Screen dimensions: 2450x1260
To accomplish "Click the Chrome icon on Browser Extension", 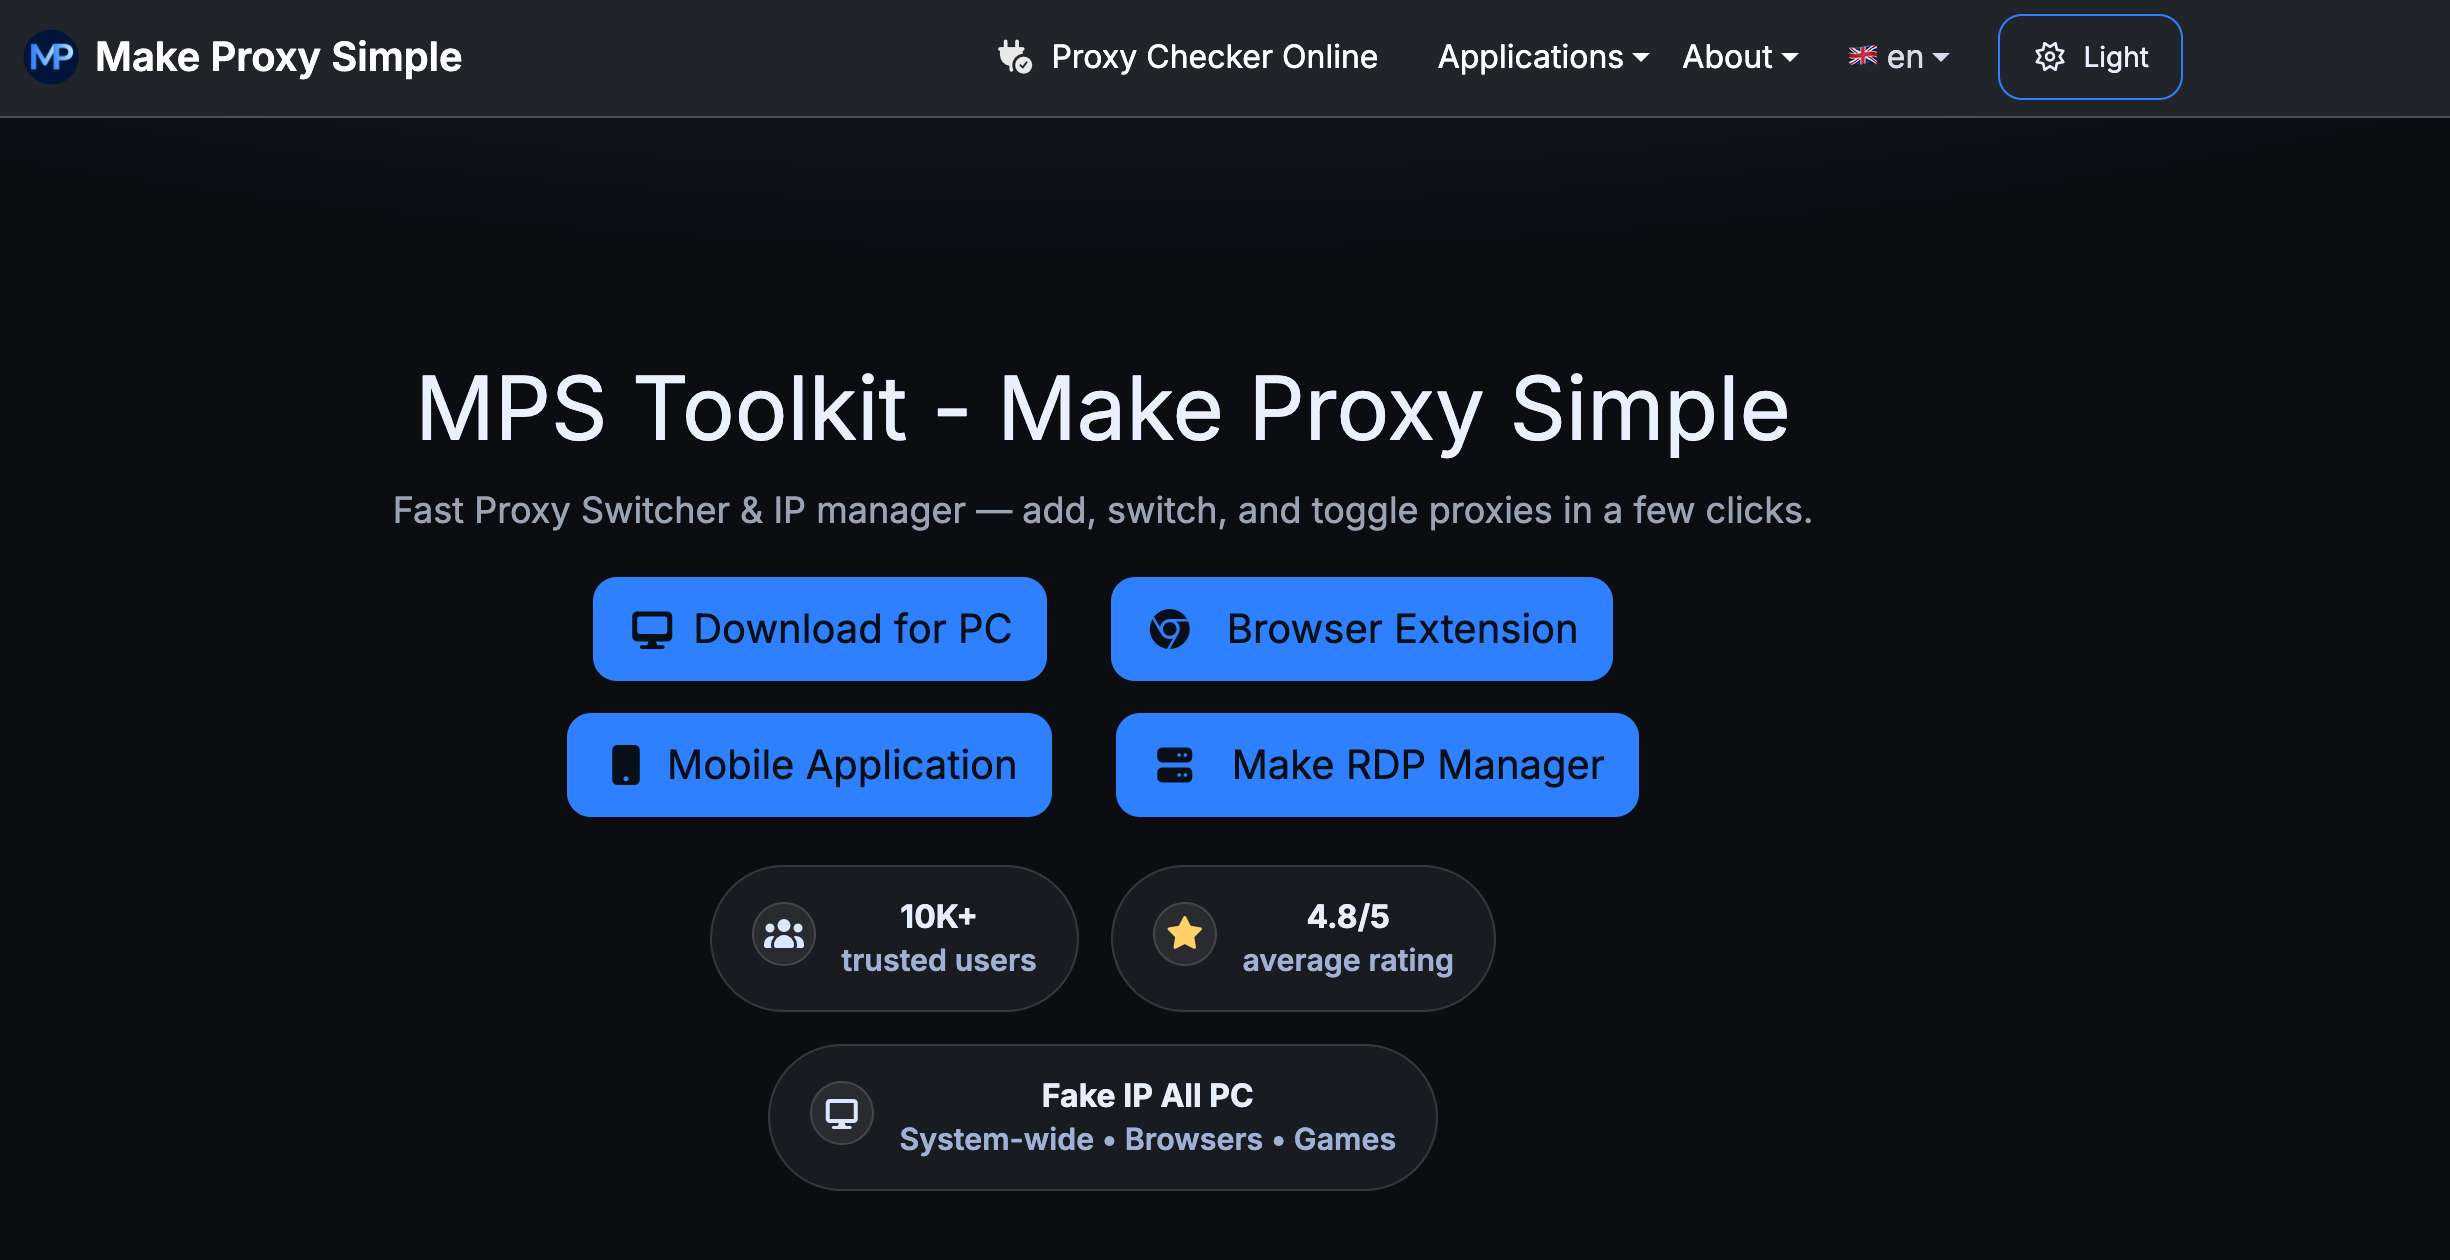I will 1170,629.
